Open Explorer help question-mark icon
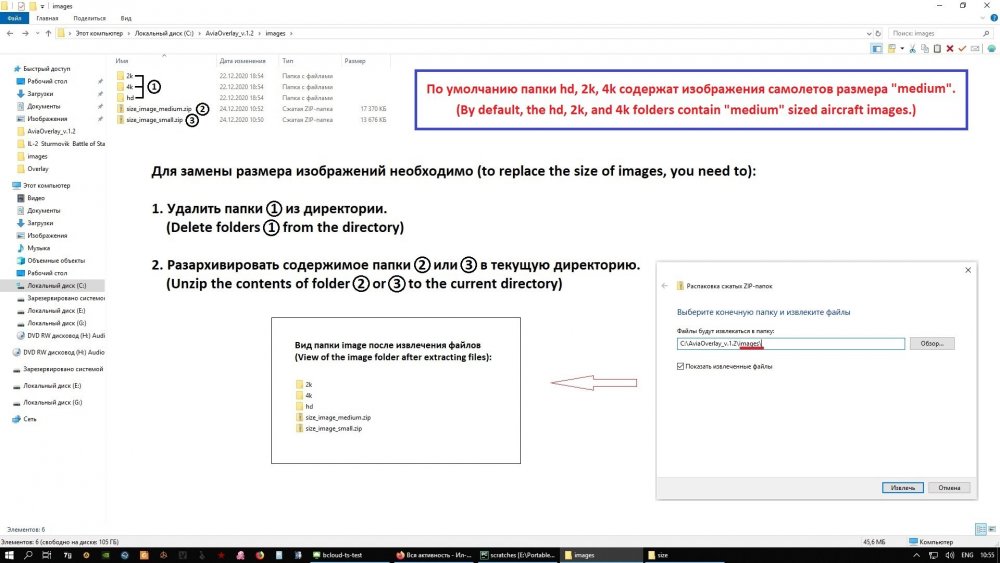 pos(994,18)
